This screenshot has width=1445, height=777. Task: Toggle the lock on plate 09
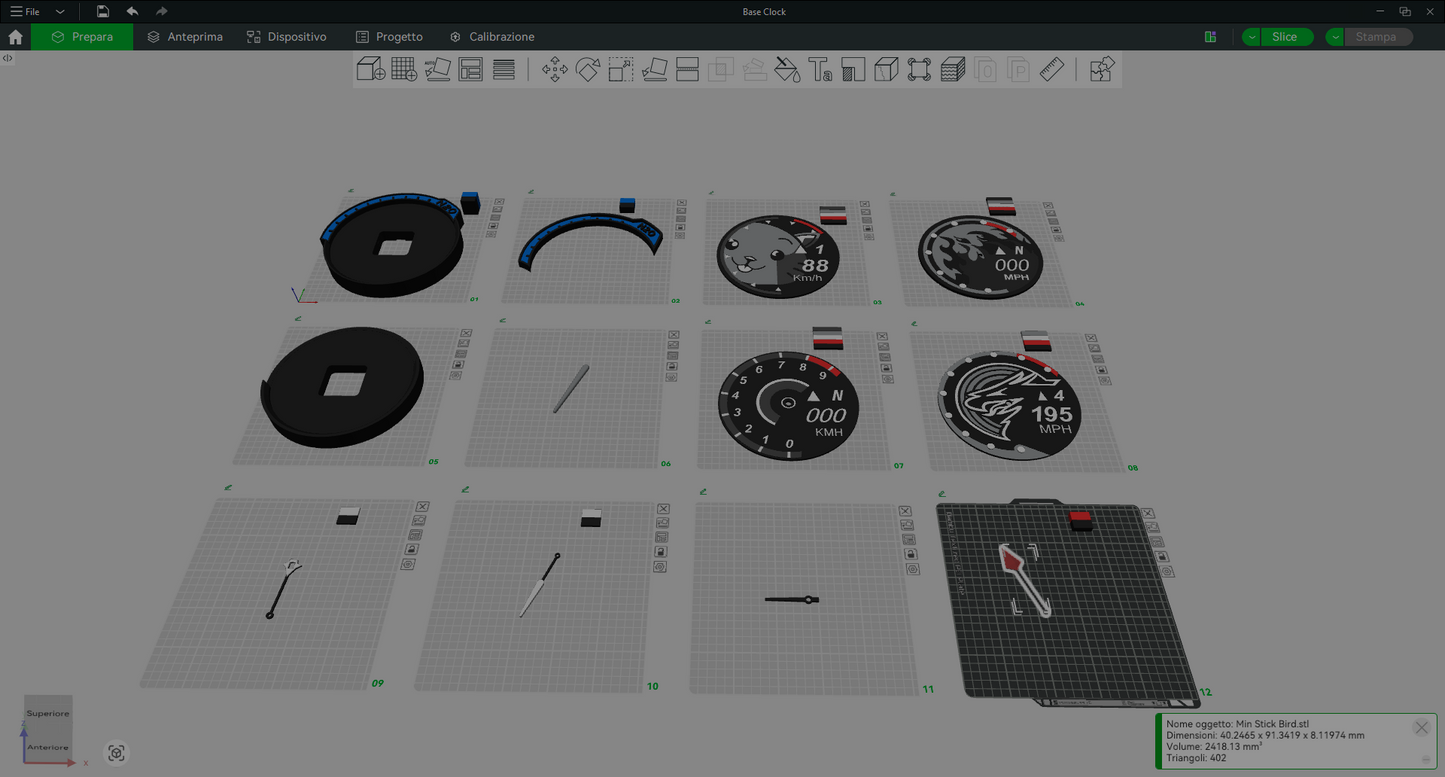(410, 549)
